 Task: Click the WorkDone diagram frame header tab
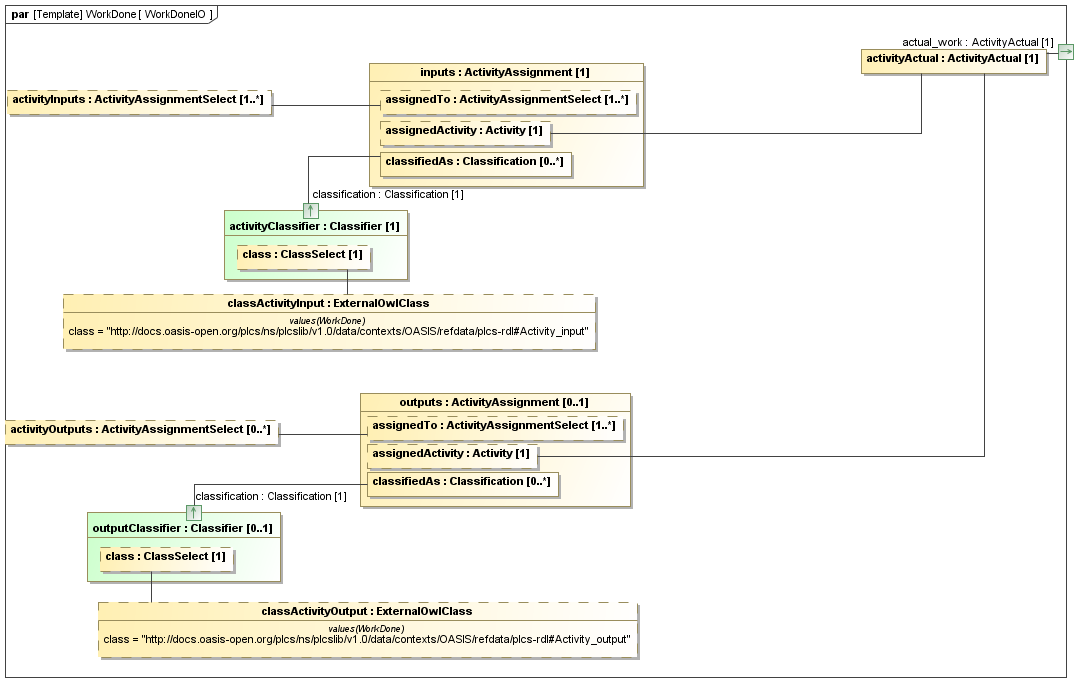(x=110, y=14)
